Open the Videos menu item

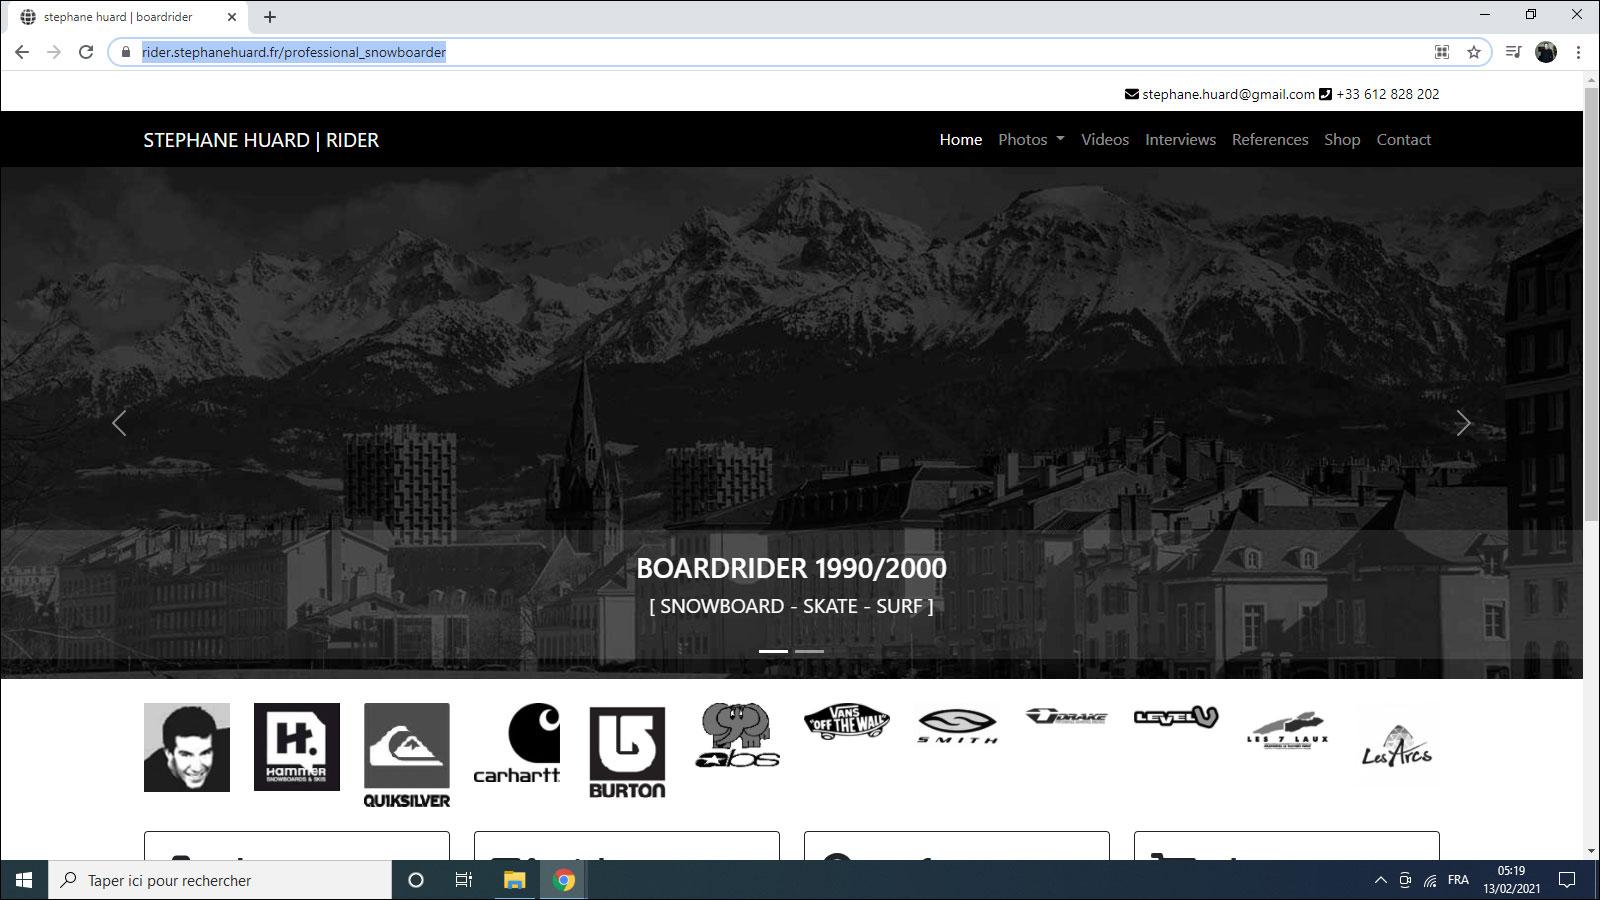pyautogui.click(x=1104, y=140)
